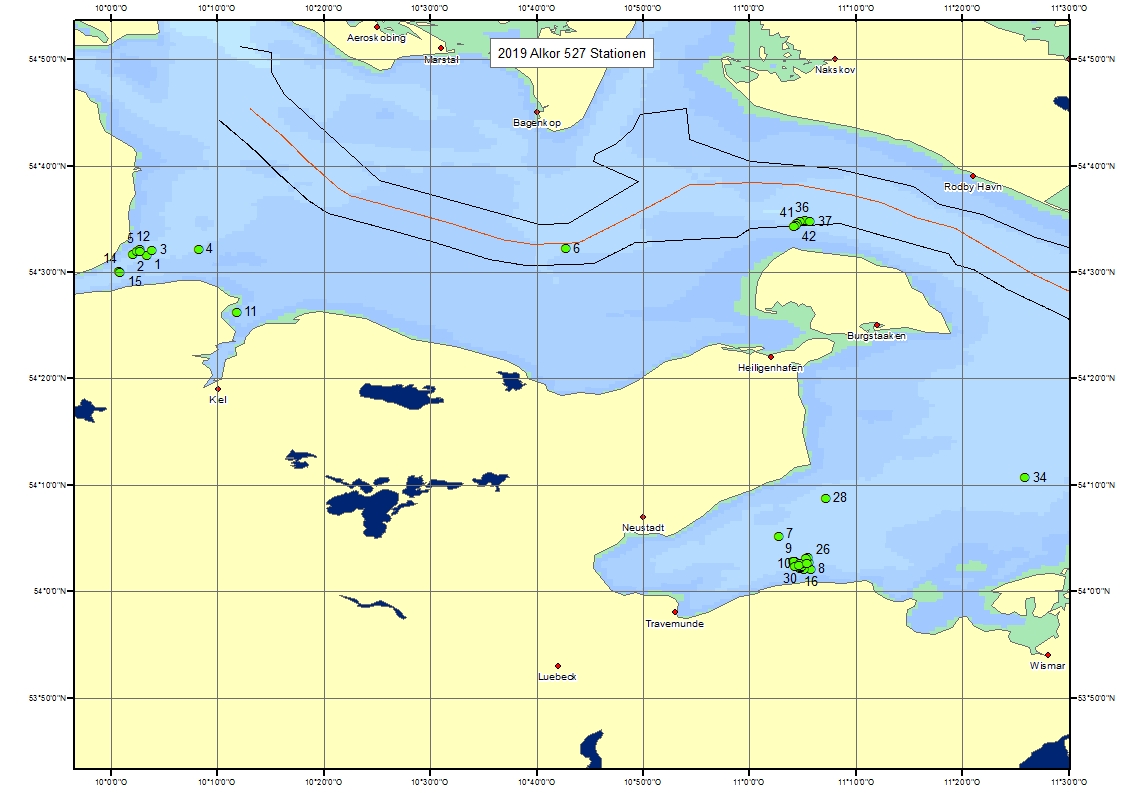The image size is (1123, 793).
Task: Select the station 34 green dot
Action: coord(1024,477)
